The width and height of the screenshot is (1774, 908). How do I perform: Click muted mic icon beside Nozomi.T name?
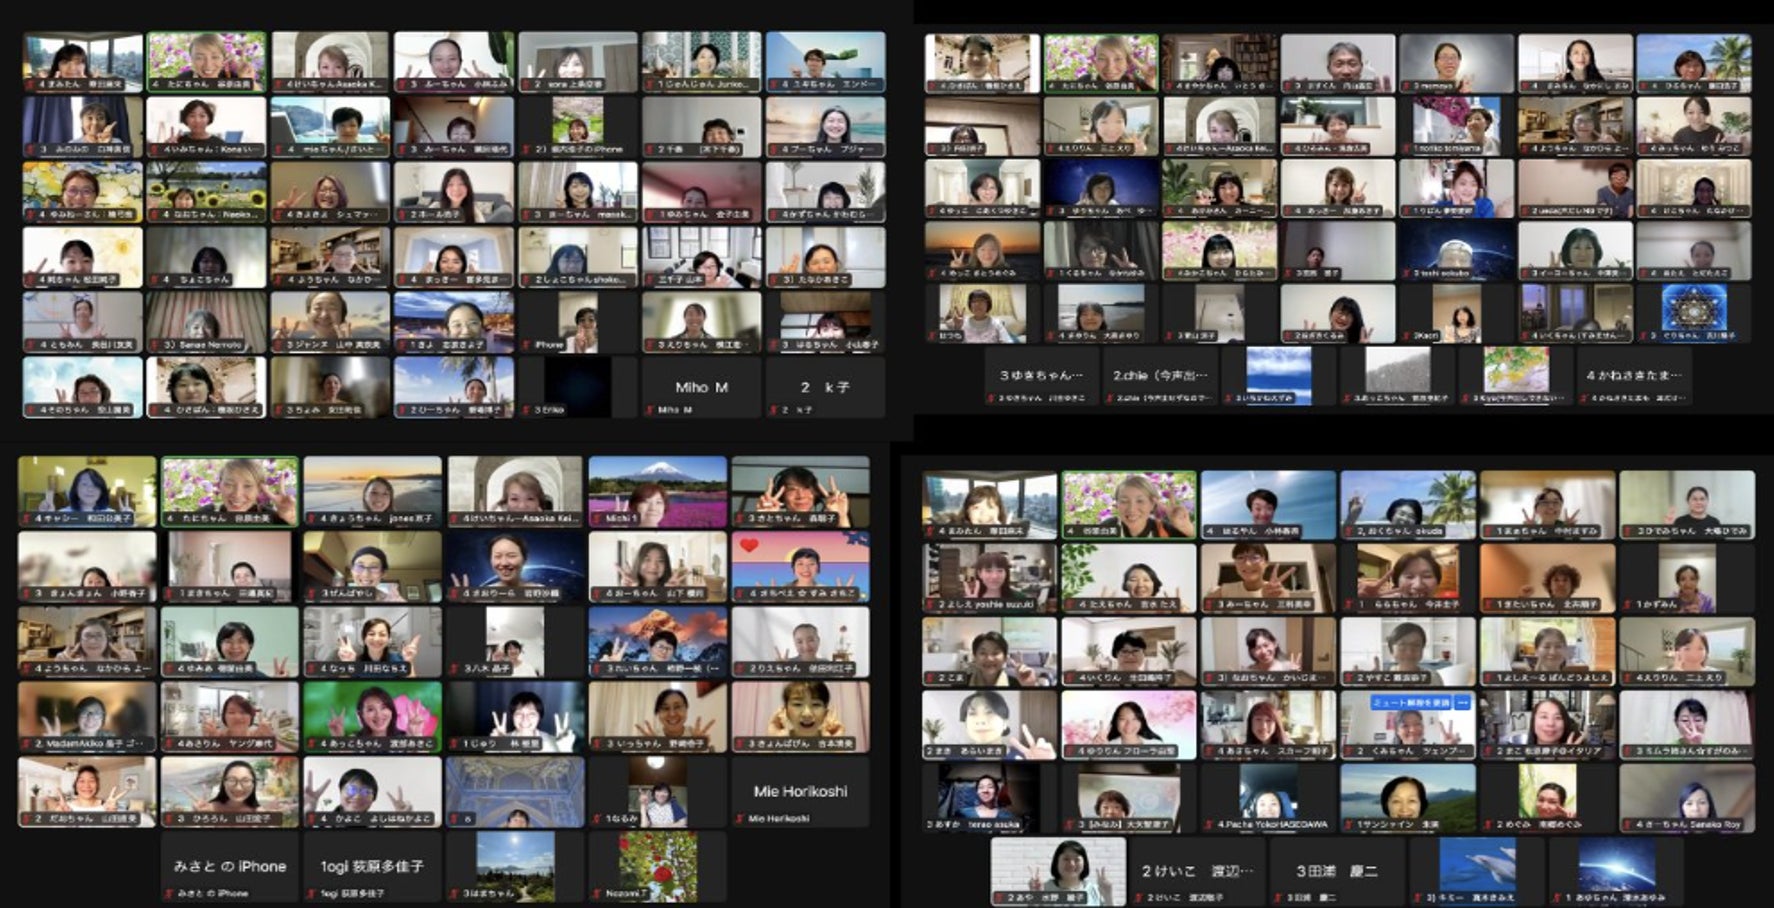coord(598,893)
